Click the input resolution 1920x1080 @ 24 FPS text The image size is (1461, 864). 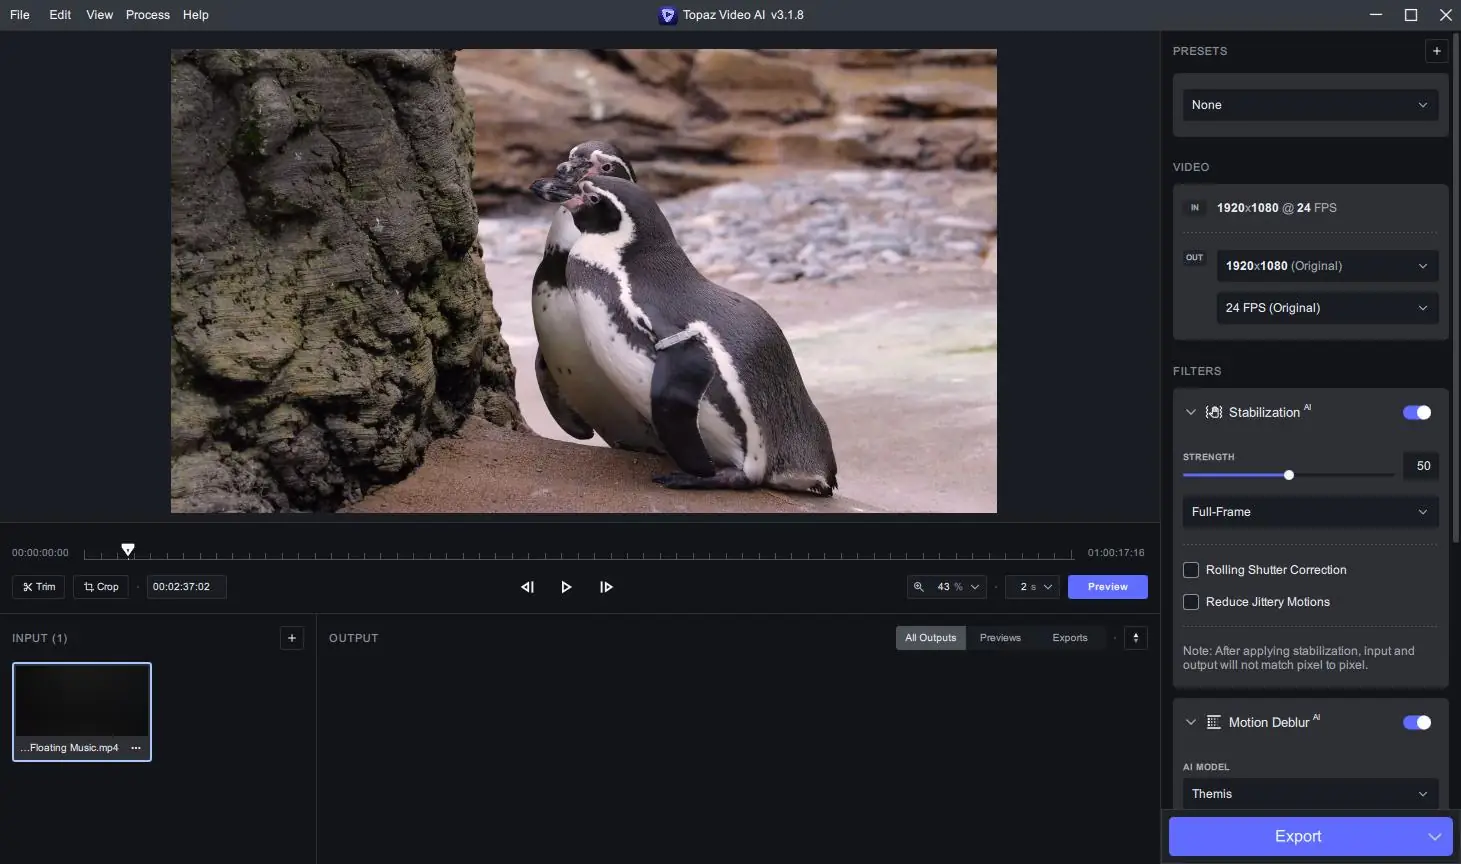click(x=1277, y=208)
